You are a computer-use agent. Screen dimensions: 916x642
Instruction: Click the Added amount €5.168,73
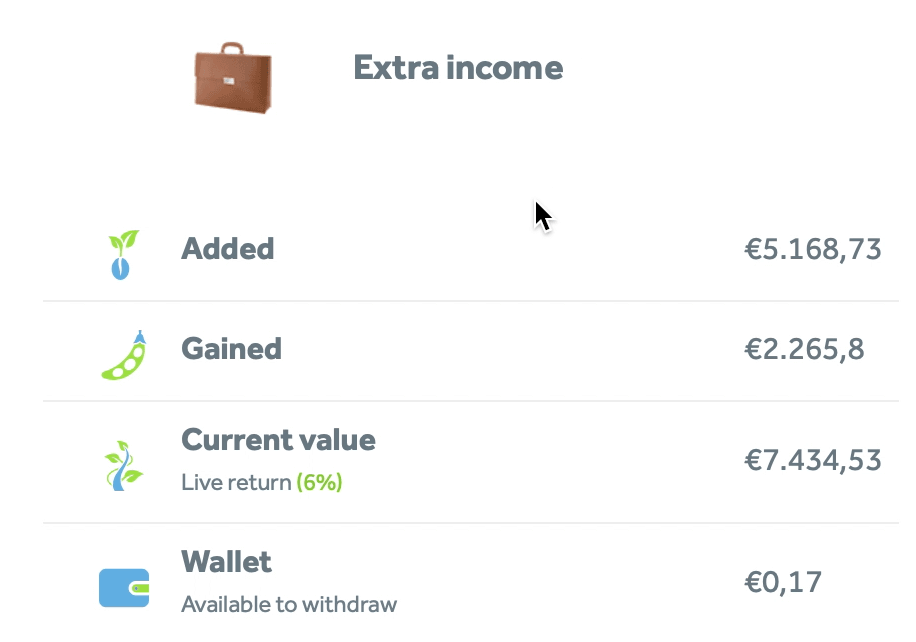point(812,249)
